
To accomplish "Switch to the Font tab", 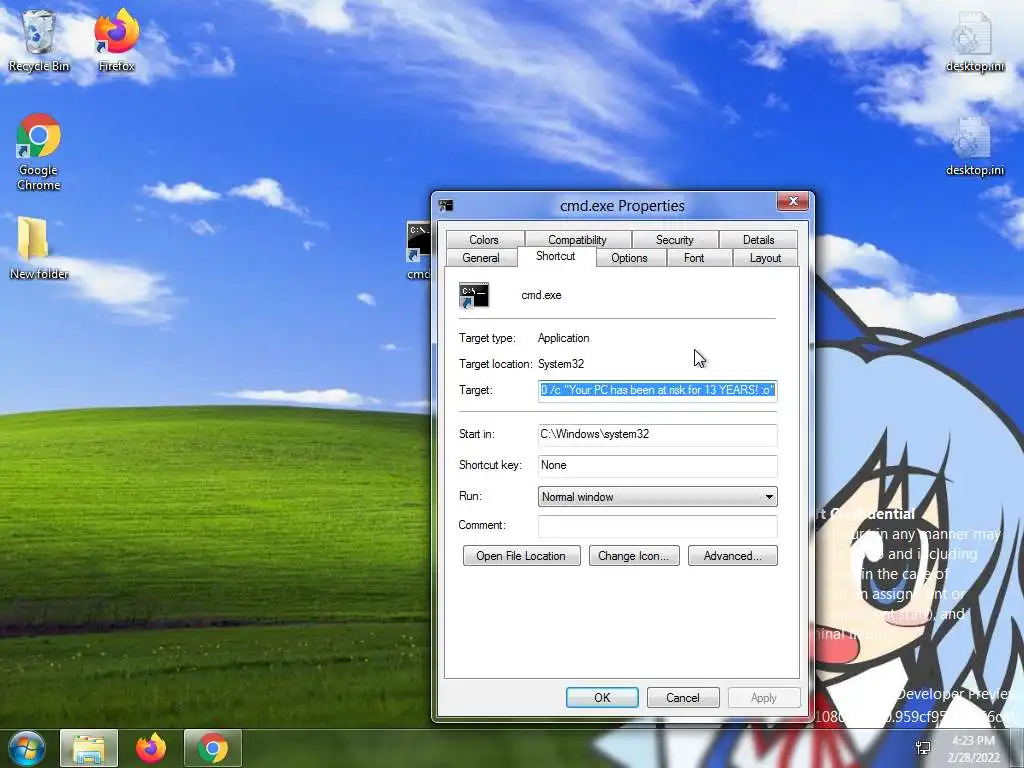I will (x=694, y=258).
